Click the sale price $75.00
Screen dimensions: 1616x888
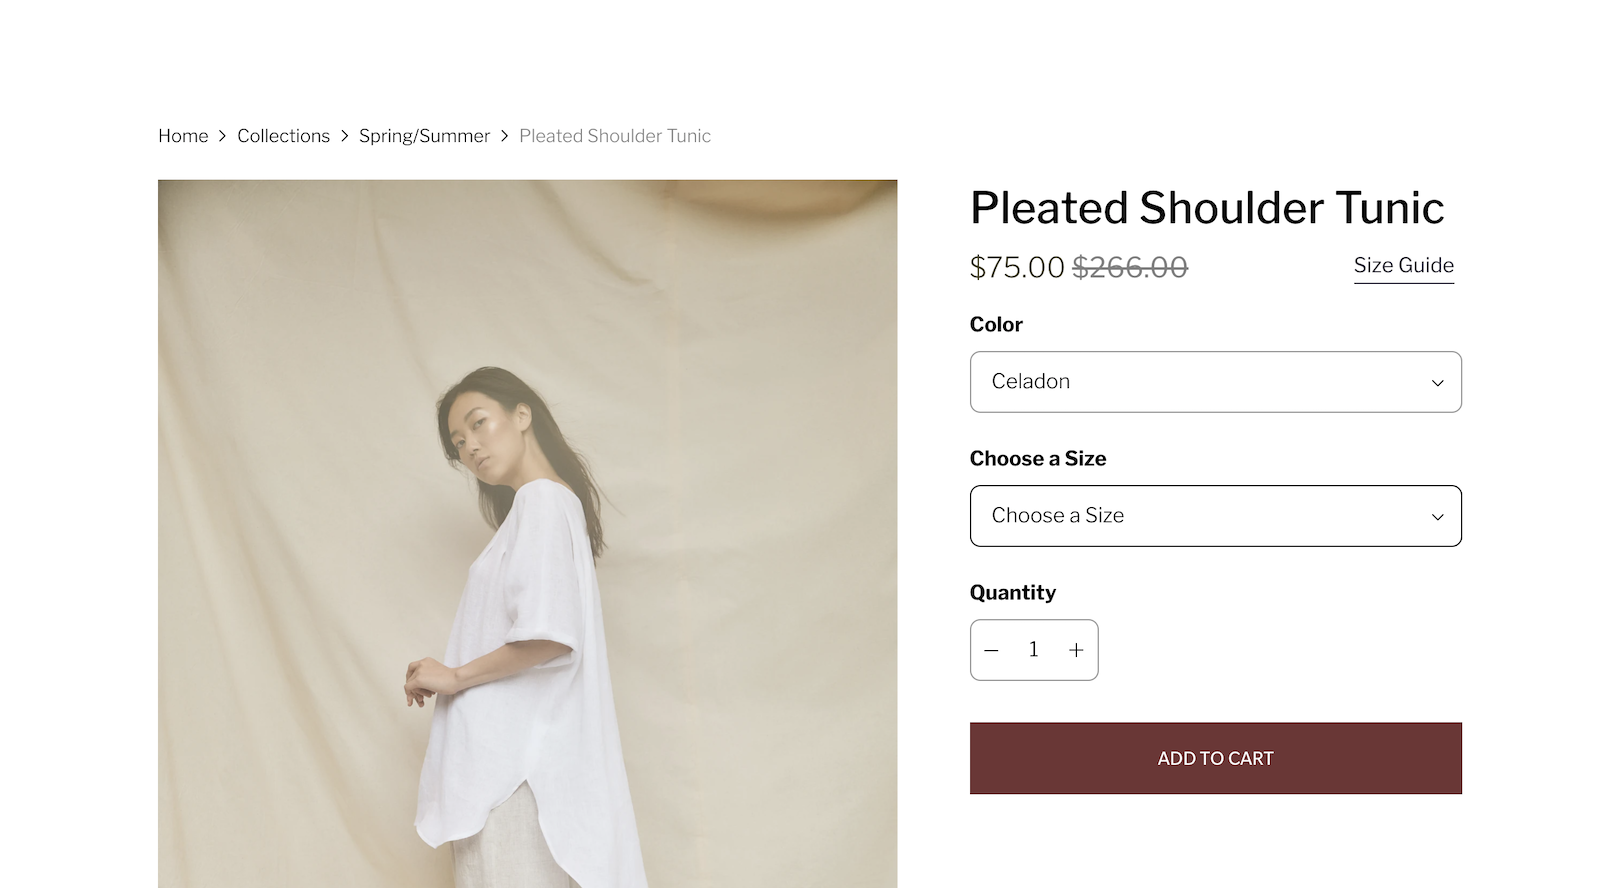(1017, 268)
